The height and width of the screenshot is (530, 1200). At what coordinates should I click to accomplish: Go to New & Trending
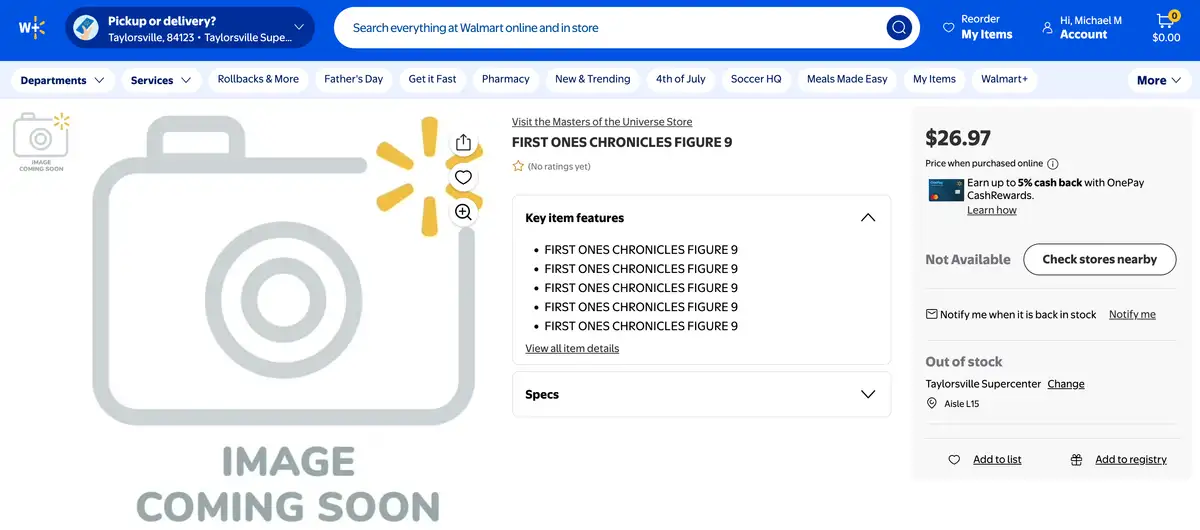point(593,79)
